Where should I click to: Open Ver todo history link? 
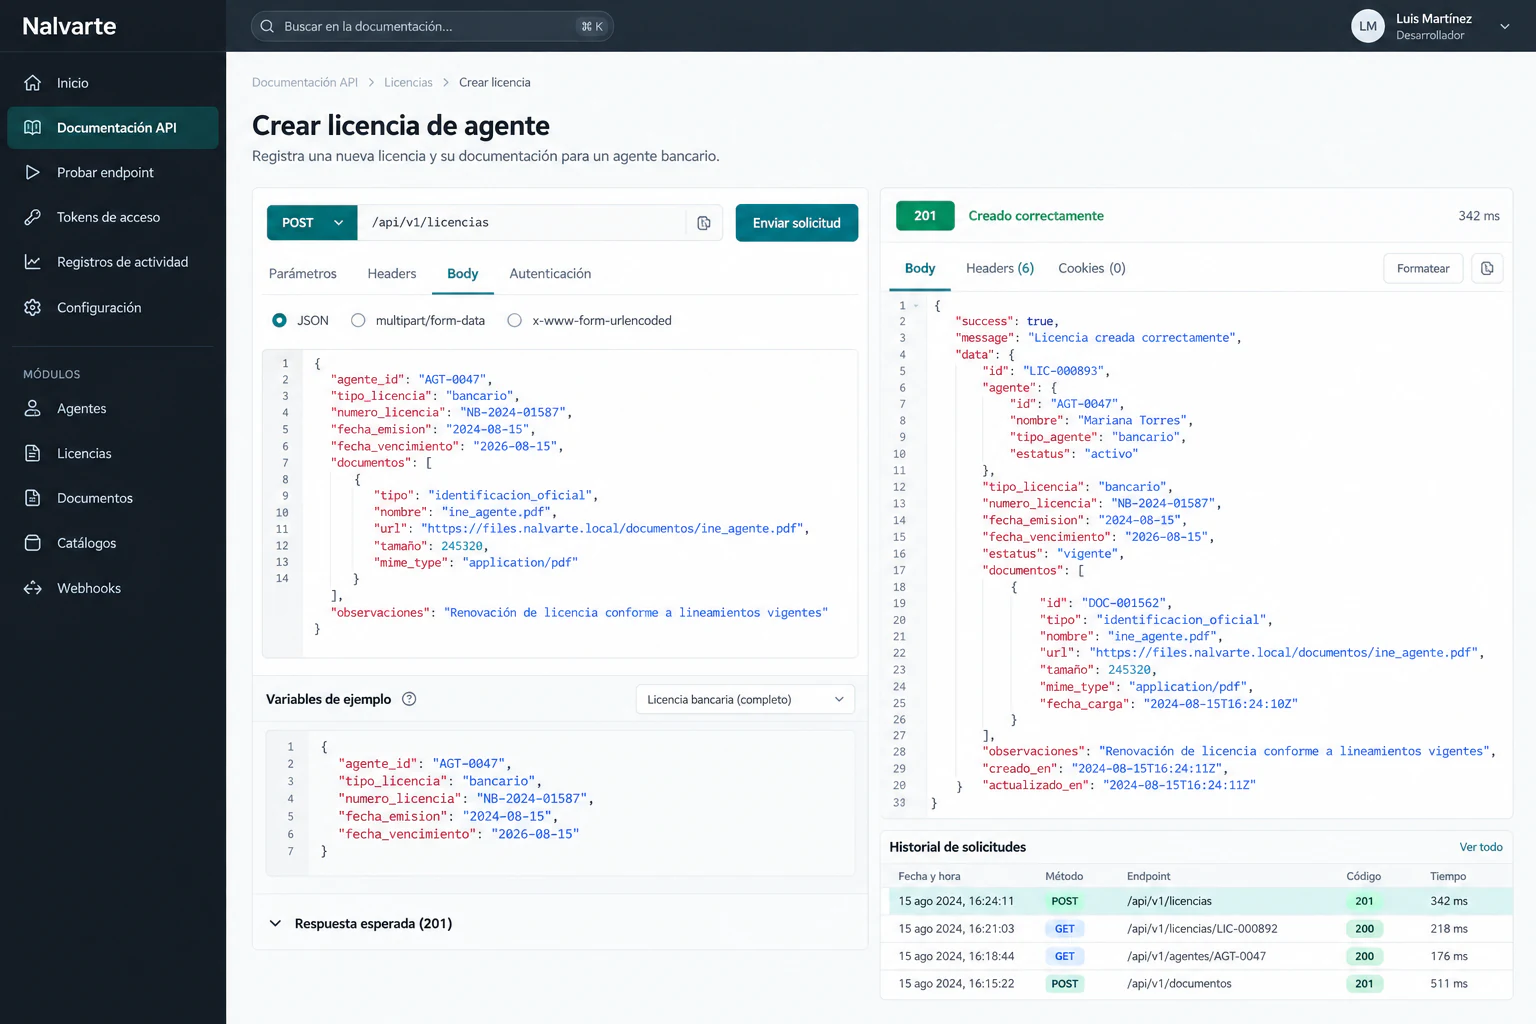1481,847
